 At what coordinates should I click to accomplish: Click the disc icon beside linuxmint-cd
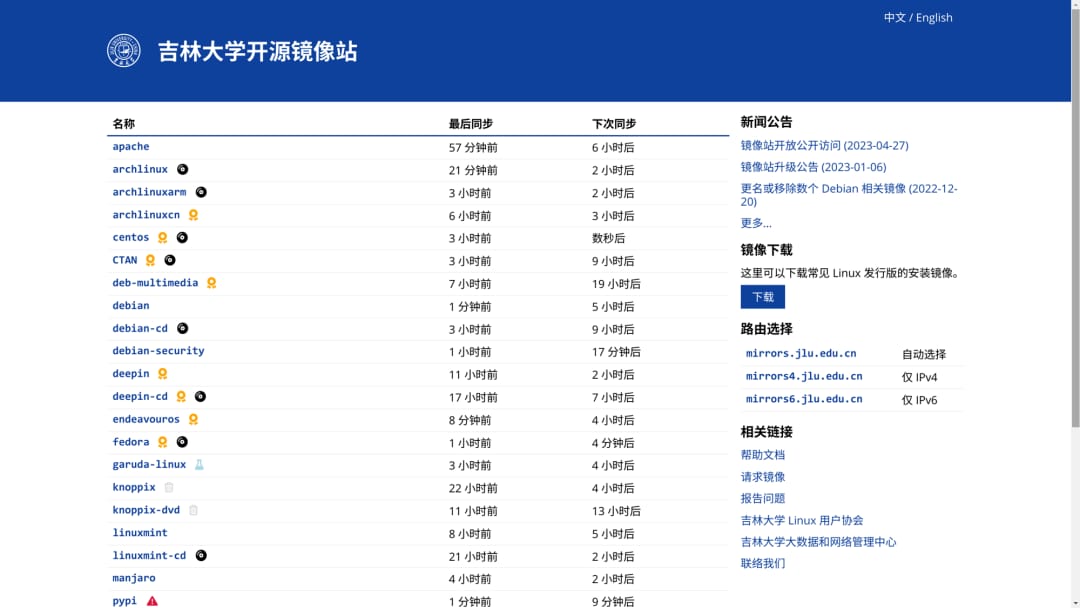pyautogui.click(x=201, y=556)
